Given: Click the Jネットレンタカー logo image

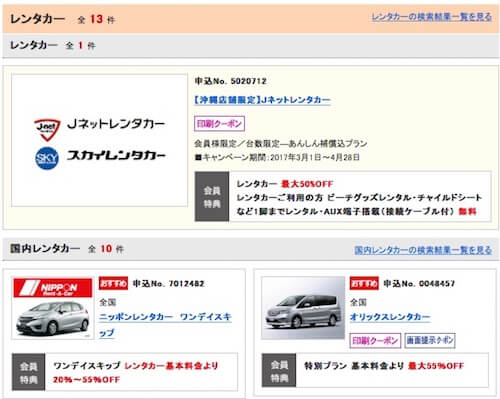Looking at the screenshot, I should 99,140.
